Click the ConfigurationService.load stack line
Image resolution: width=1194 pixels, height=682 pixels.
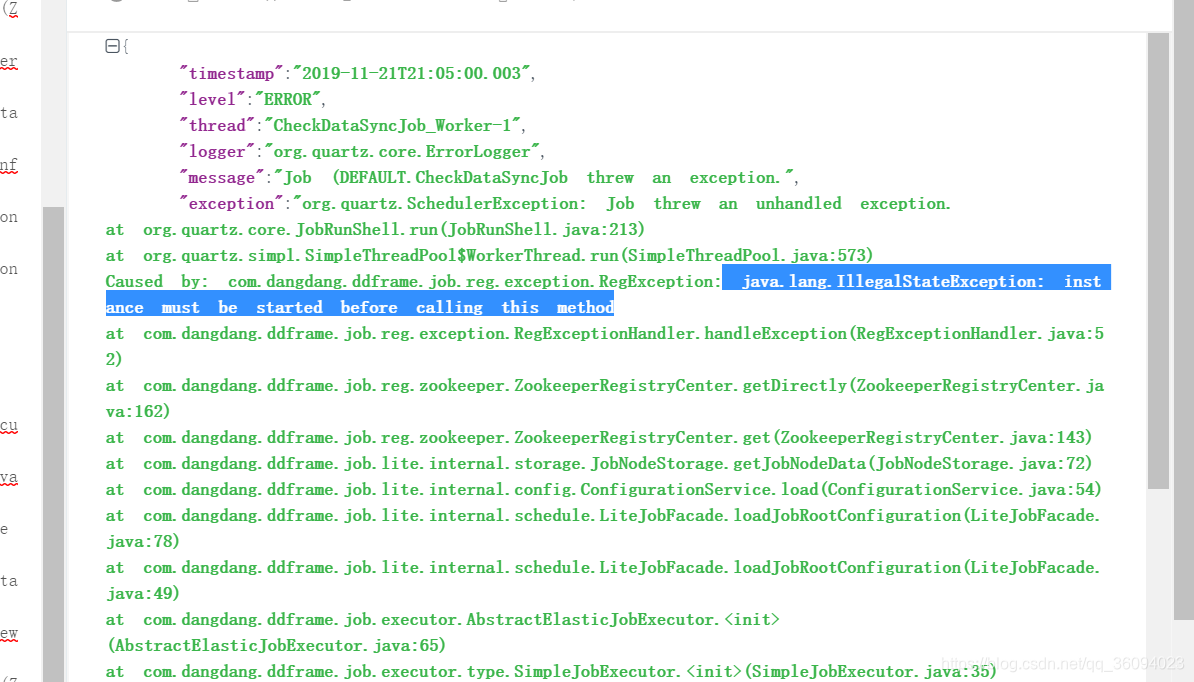604,489
